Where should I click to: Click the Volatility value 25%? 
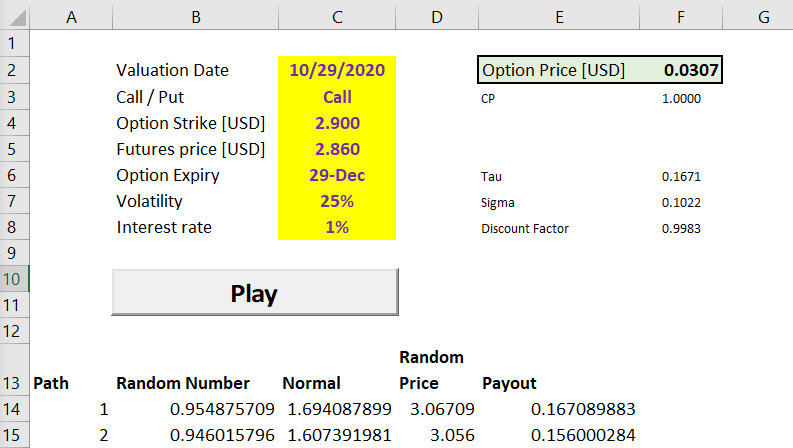tap(337, 201)
